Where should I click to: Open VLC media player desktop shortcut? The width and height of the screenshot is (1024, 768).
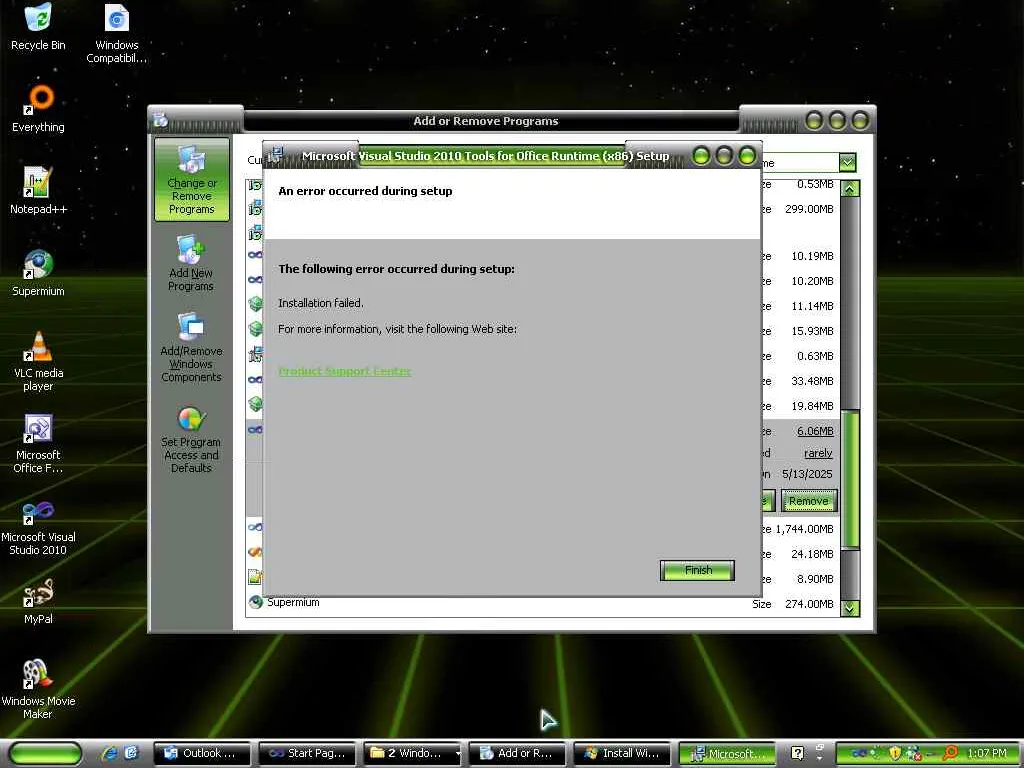pyautogui.click(x=39, y=361)
